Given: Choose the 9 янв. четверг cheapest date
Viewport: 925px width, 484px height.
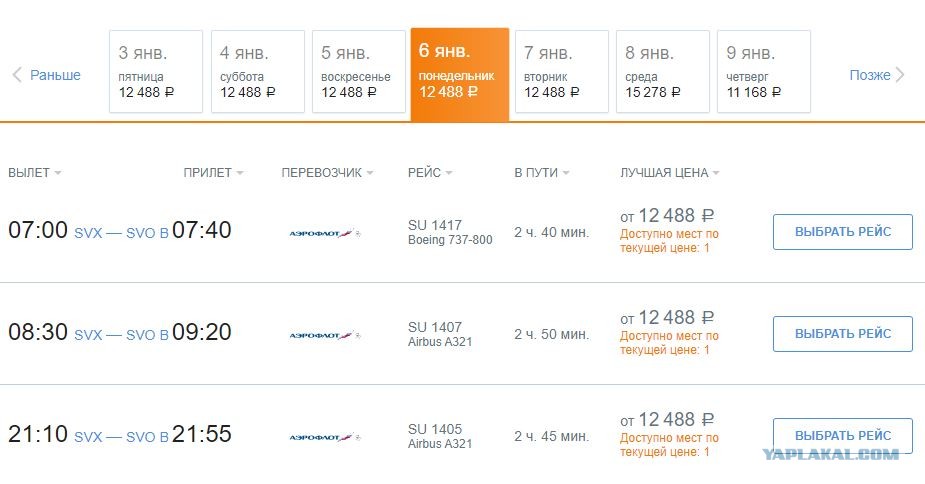Looking at the screenshot, I should tap(764, 71).
